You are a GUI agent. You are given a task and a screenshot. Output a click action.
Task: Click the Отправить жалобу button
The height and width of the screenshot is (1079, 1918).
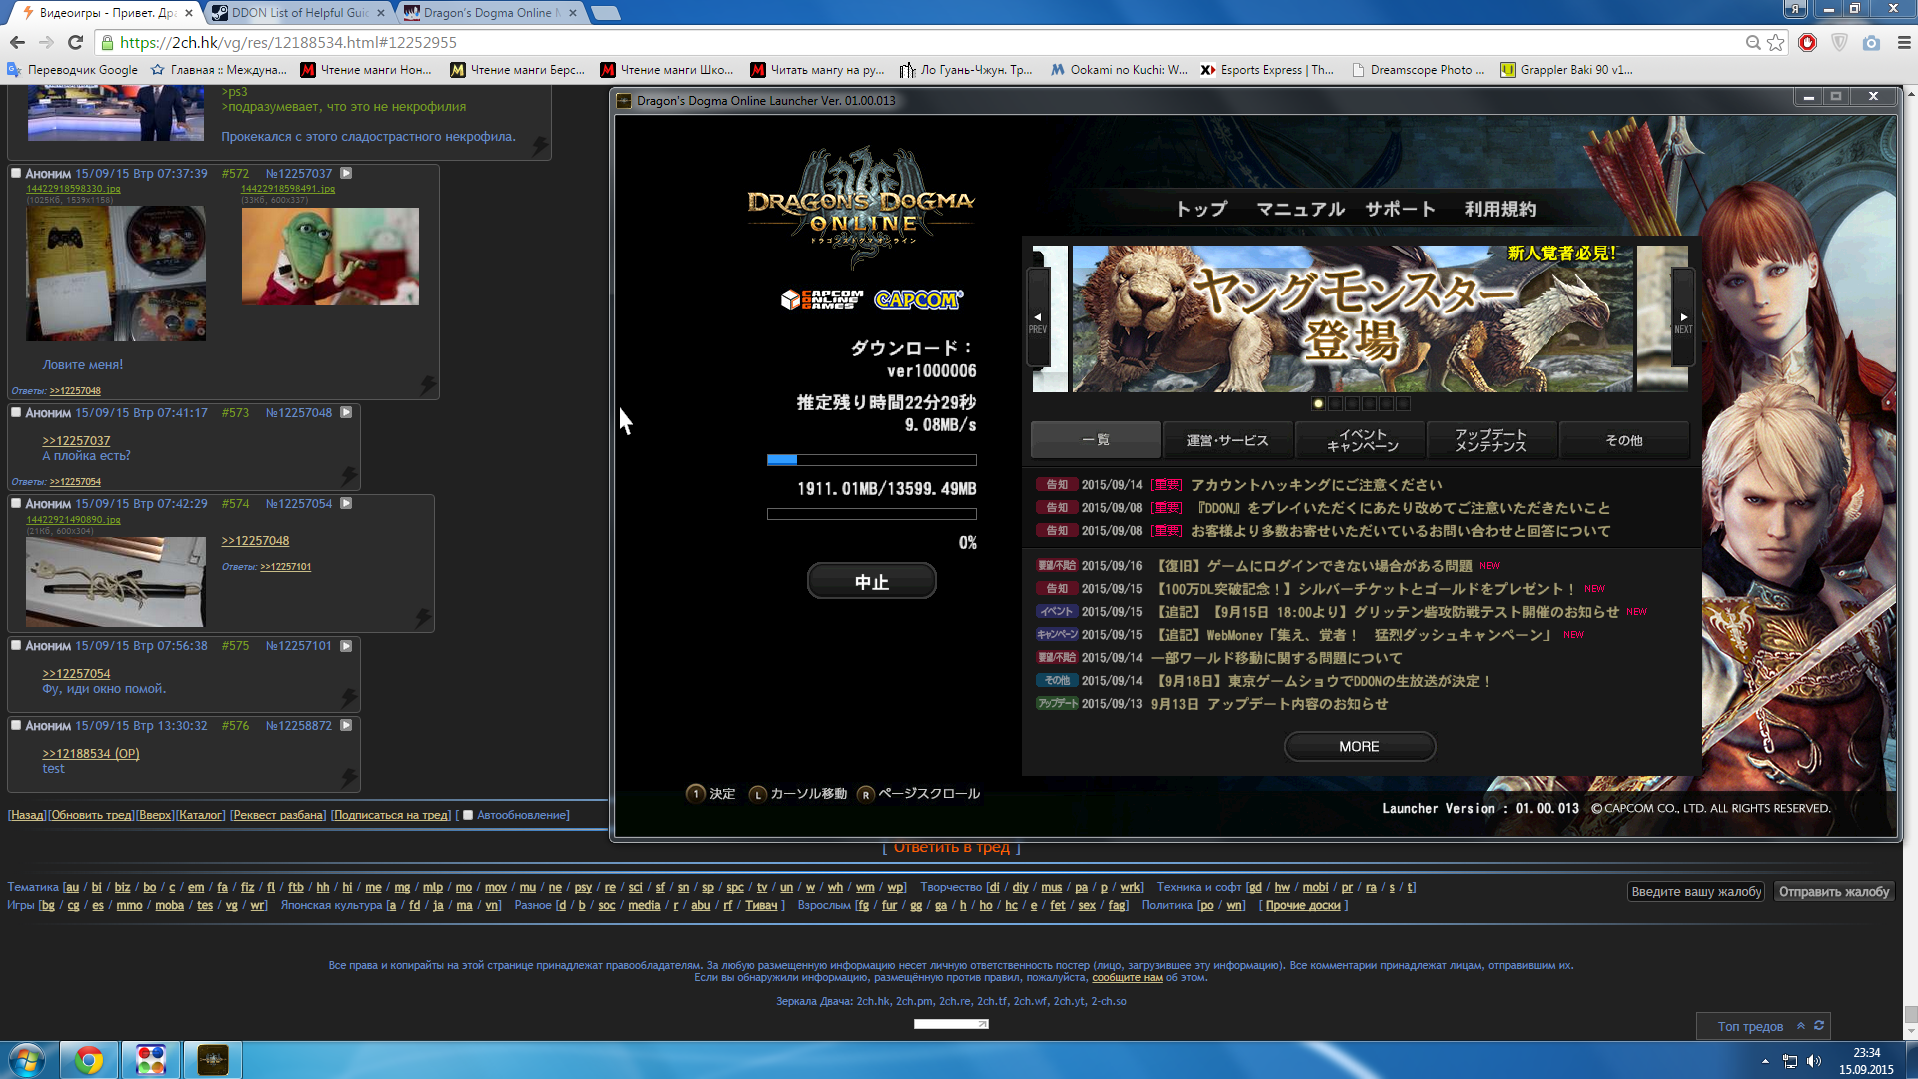[1834, 891]
